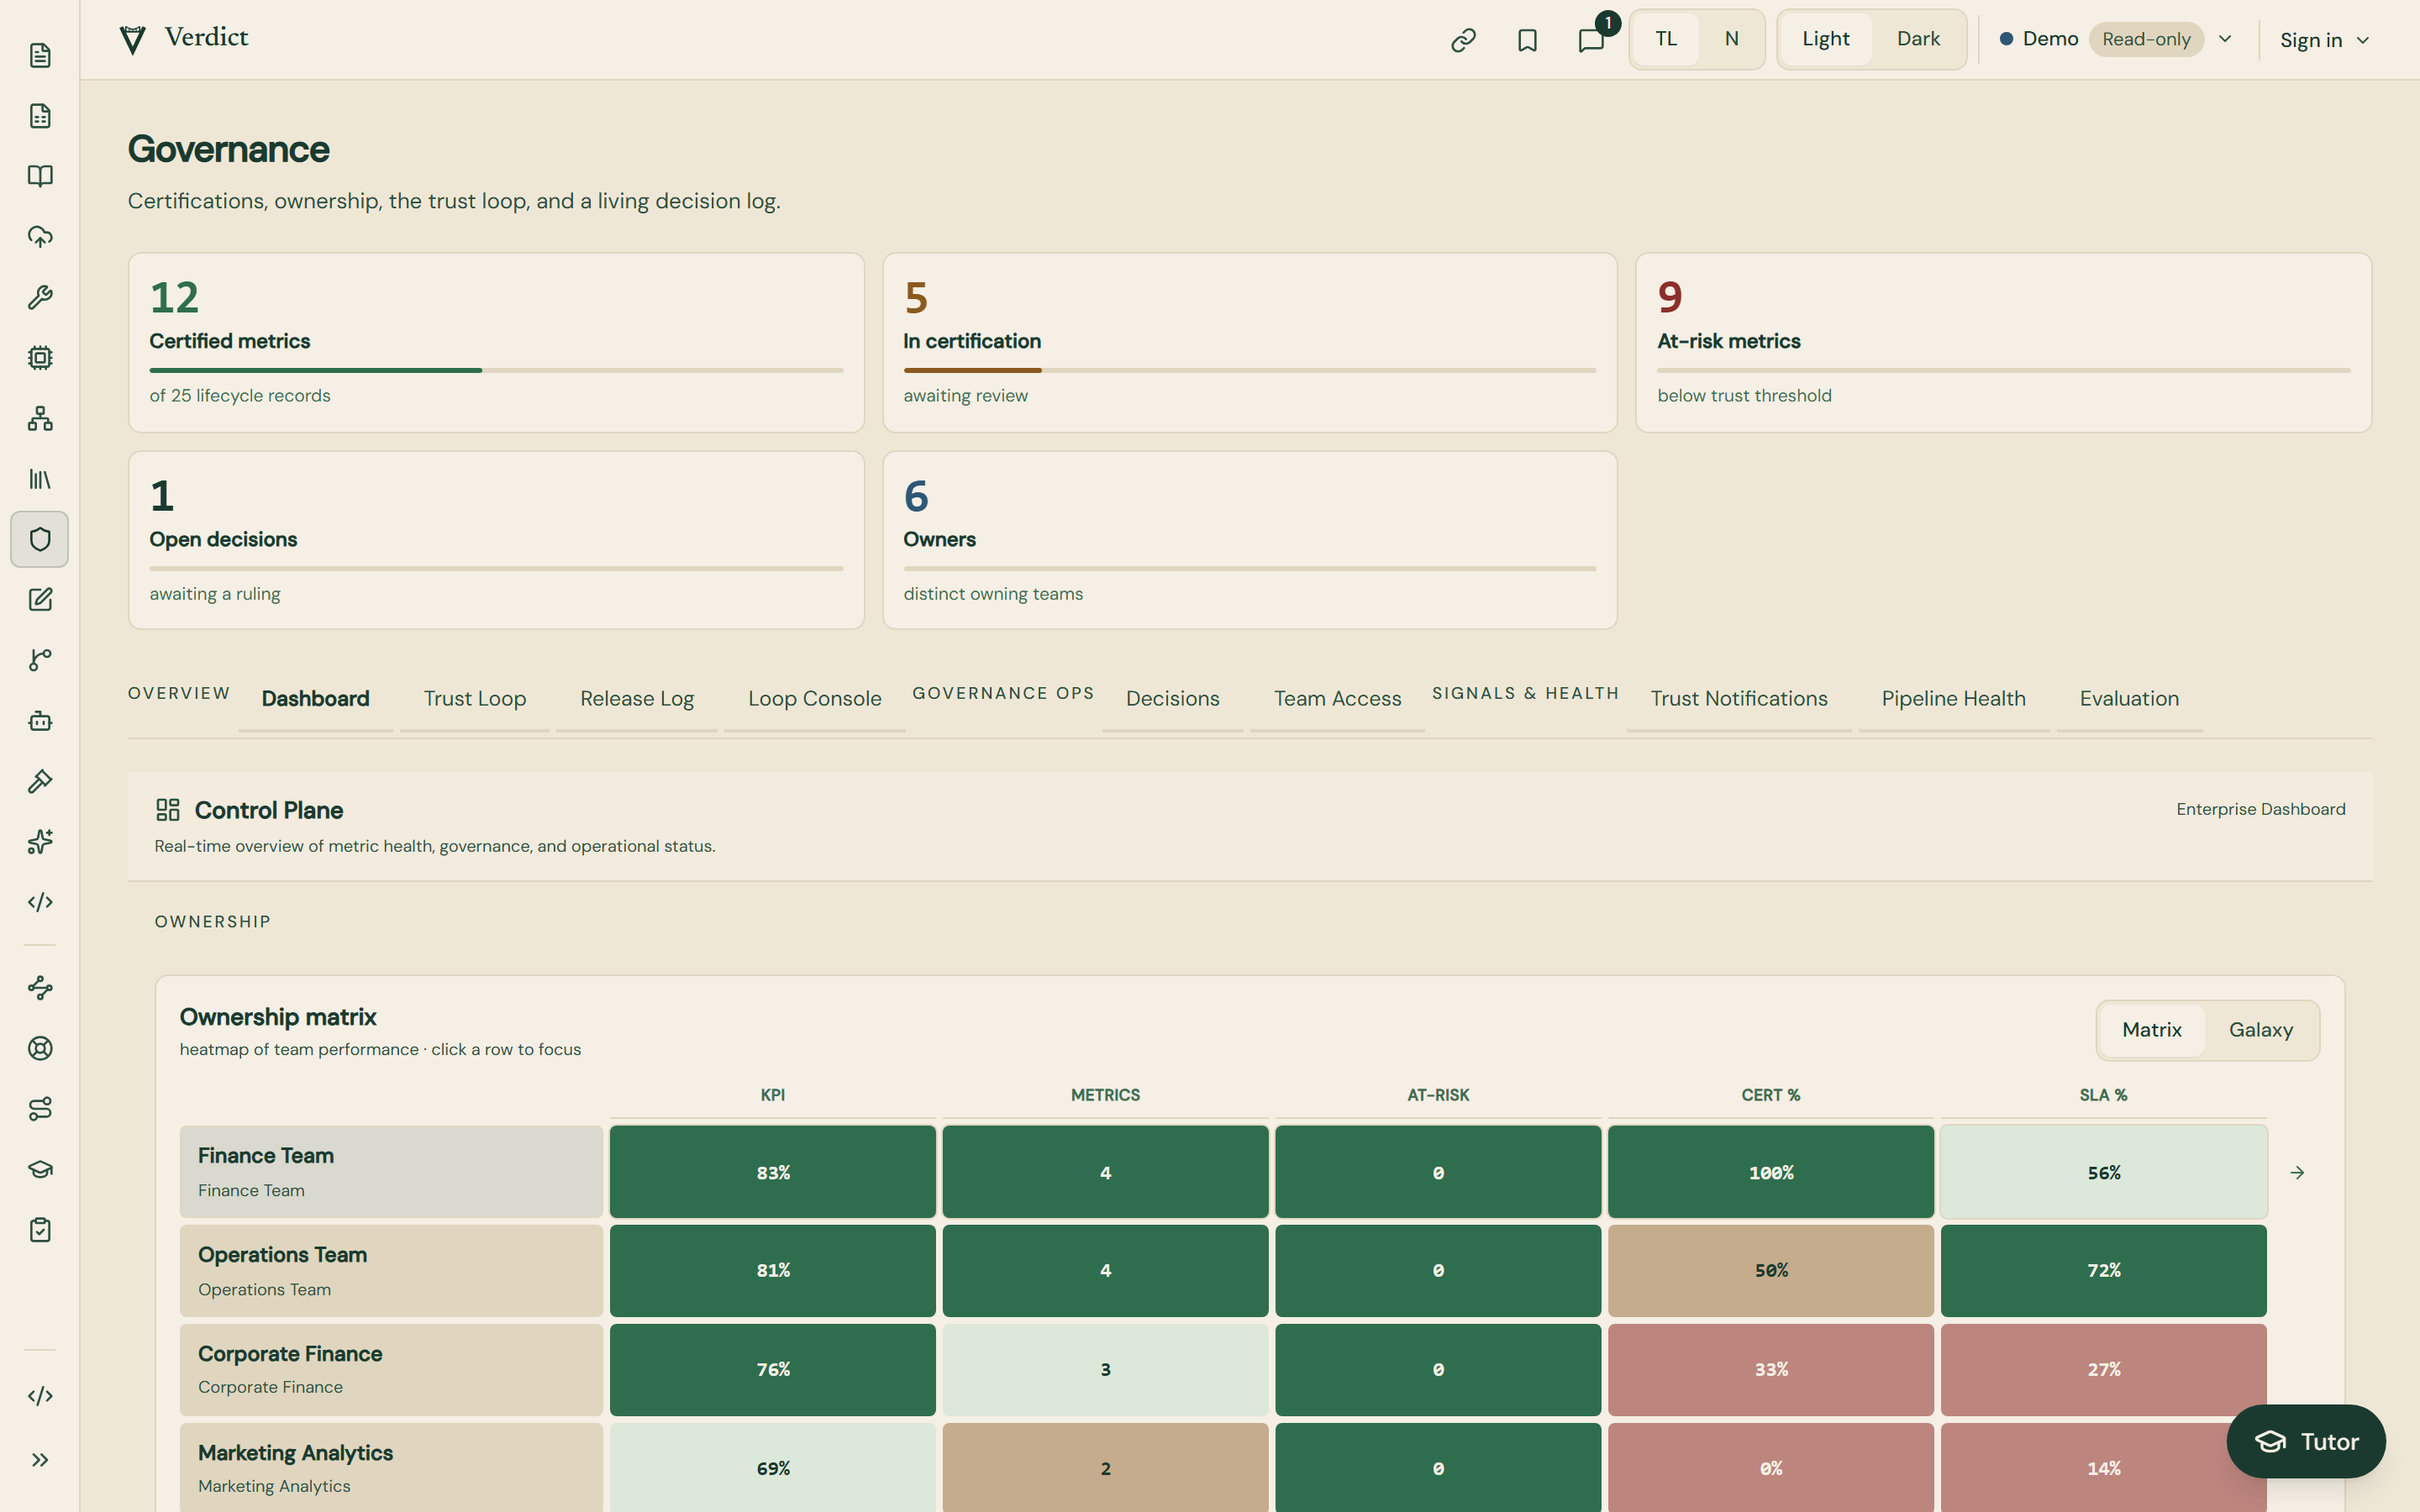Select Light theme
The image size is (2420, 1512).
point(1825,39)
